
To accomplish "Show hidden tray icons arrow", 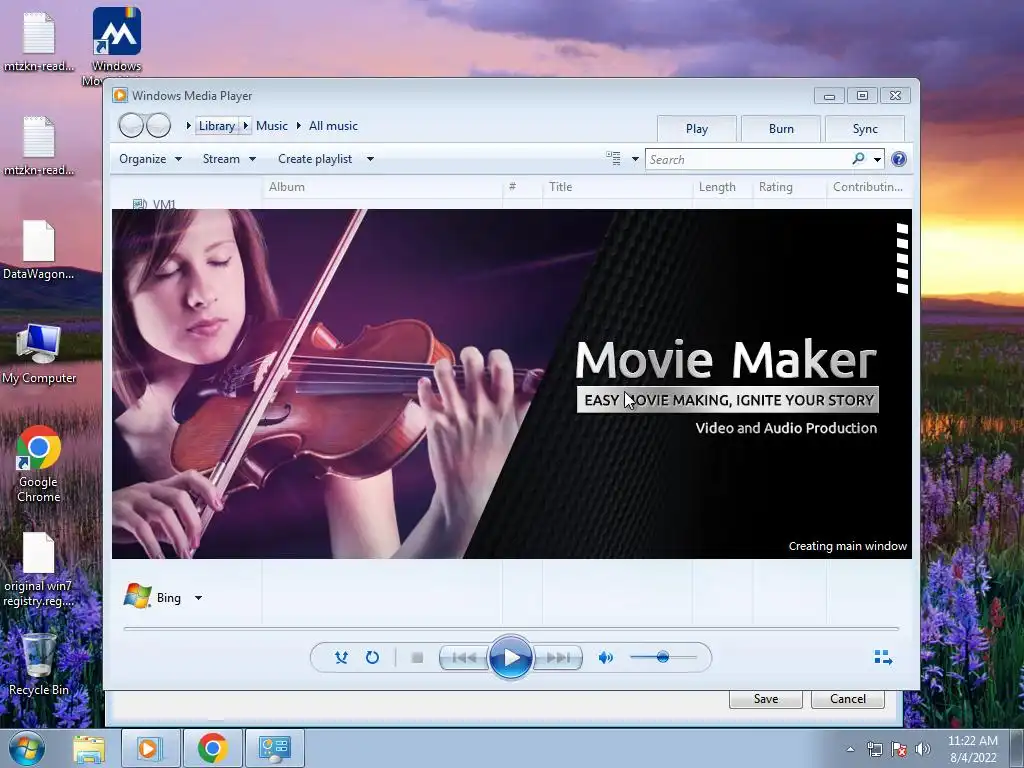I will 850,749.
